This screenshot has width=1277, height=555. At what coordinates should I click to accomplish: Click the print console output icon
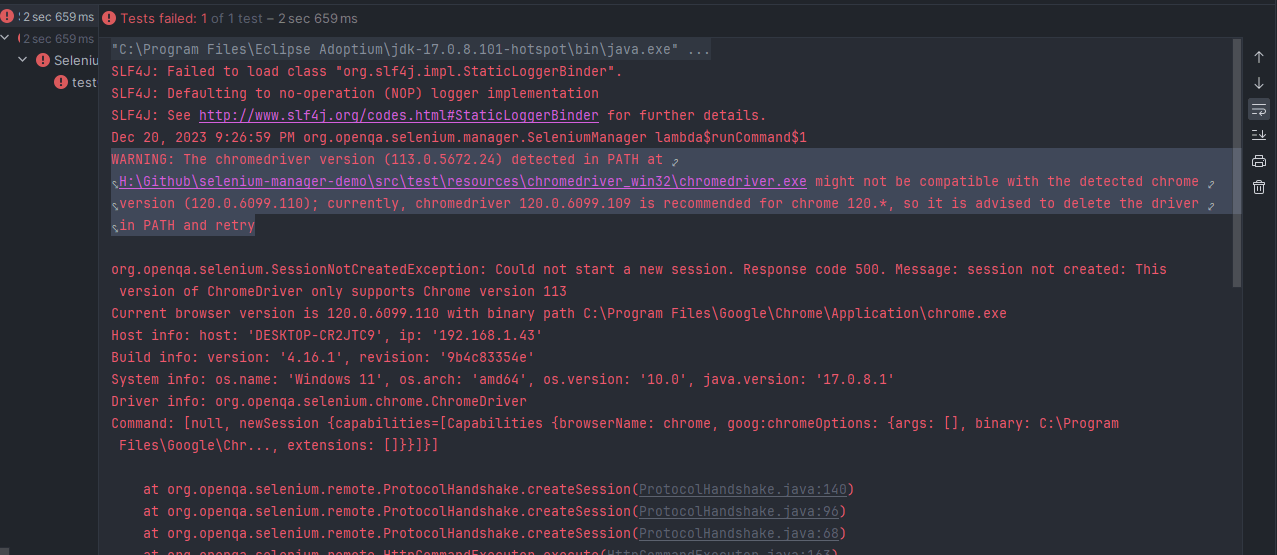[x=1259, y=161]
